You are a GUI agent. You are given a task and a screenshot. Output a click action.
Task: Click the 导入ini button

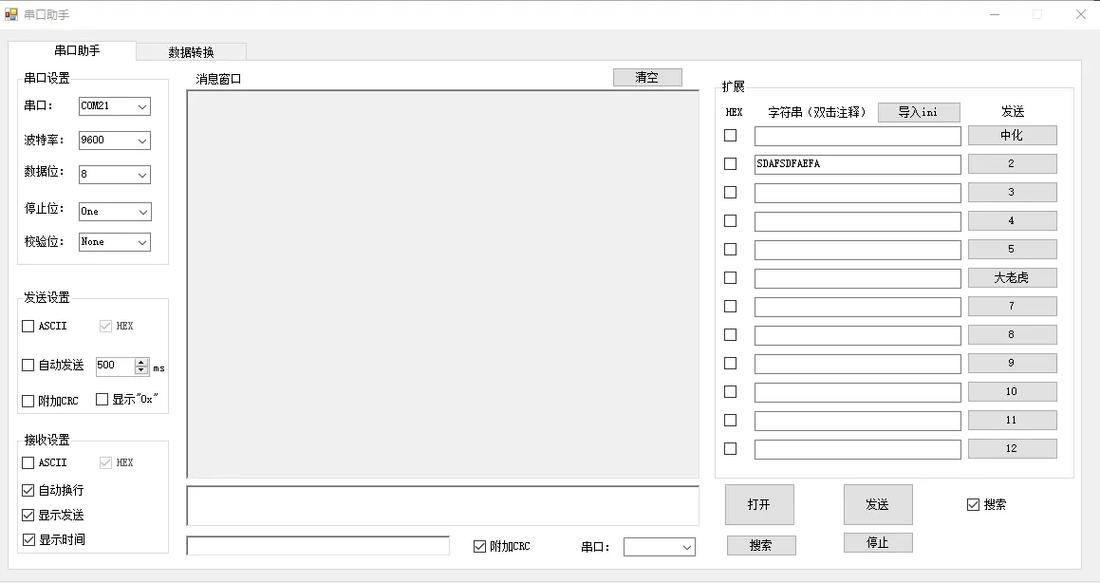point(918,112)
